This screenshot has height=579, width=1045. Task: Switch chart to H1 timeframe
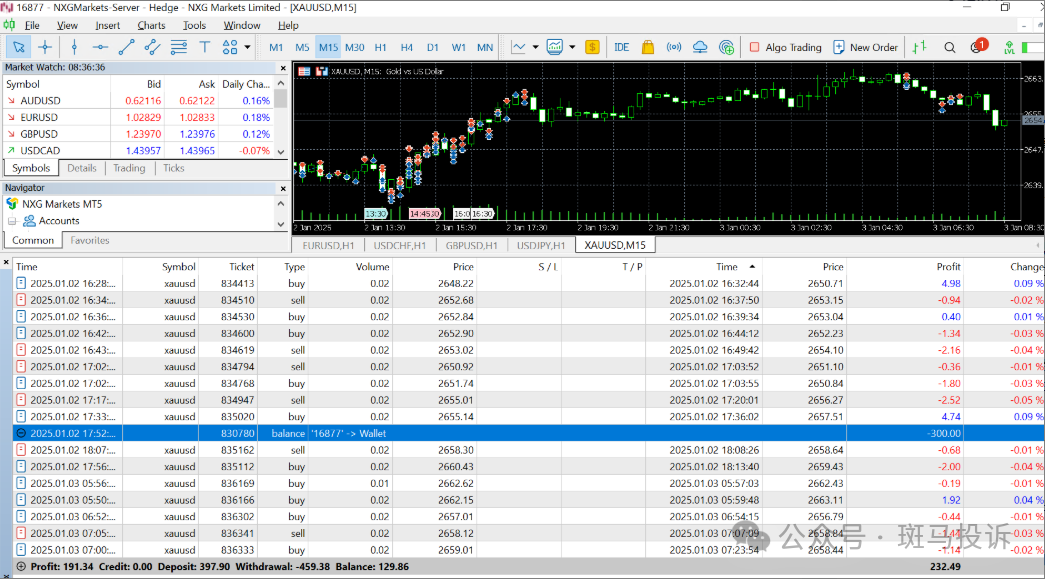pos(381,47)
